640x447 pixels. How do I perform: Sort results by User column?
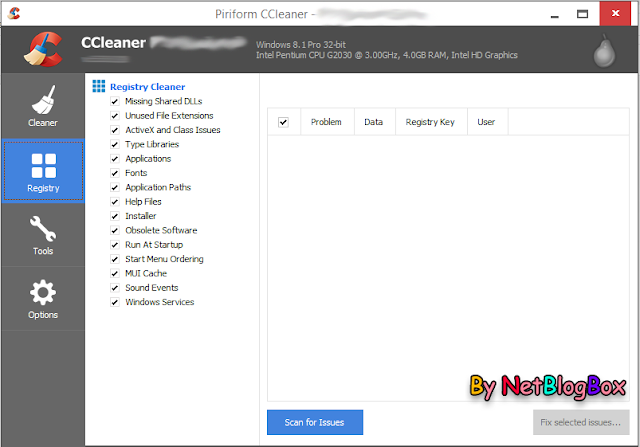pyautogui.click(x=487, y=122)
